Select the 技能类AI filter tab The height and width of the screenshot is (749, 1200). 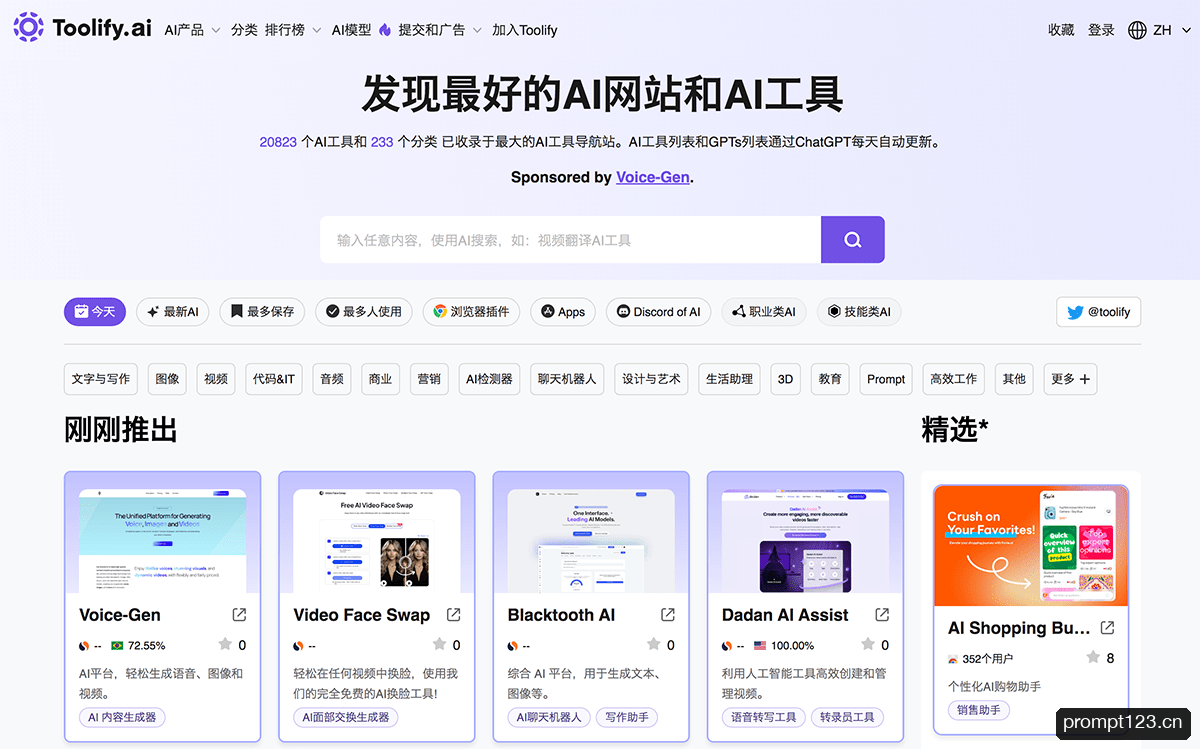[x=859, y=312]
